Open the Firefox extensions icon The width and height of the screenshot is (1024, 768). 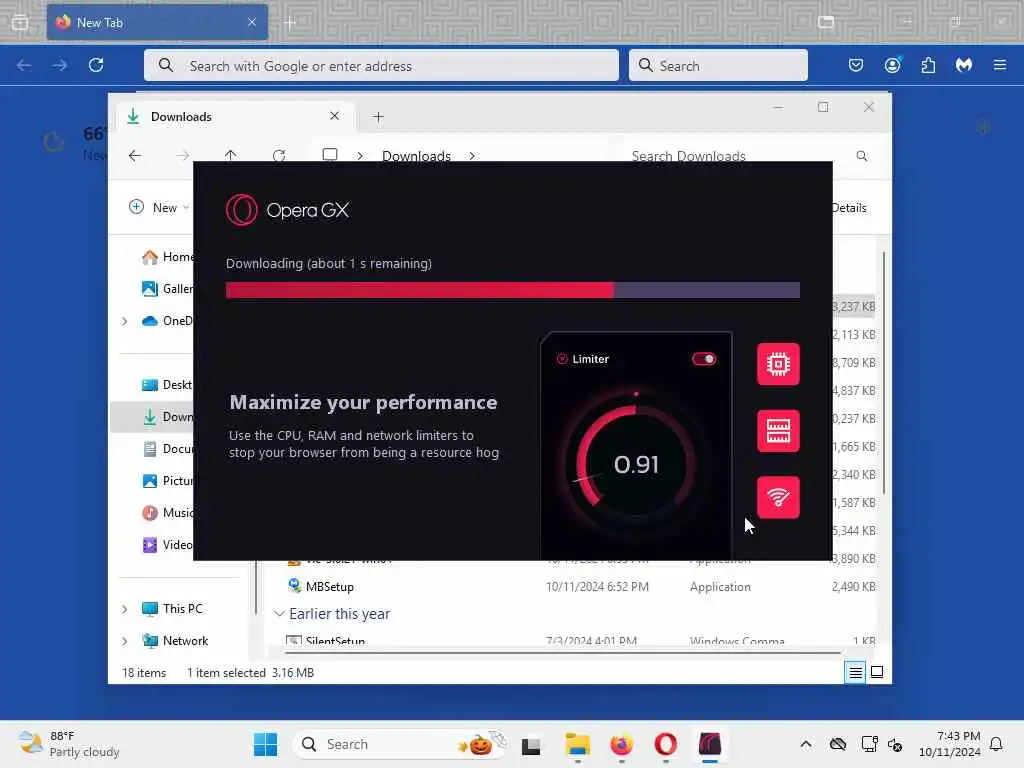coord(928,65)
